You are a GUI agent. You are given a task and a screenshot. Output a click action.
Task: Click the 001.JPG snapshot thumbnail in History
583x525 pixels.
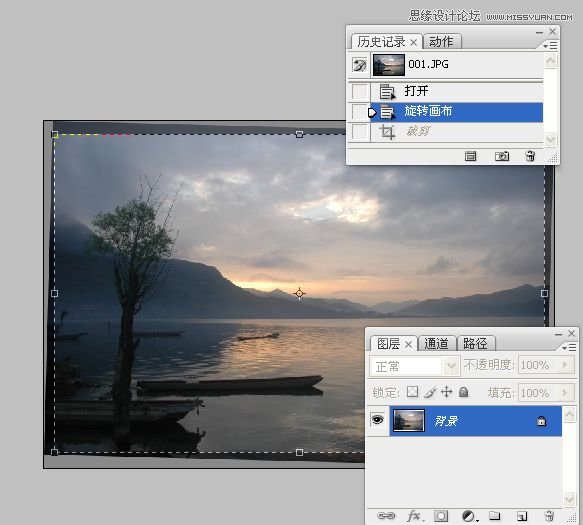(389, 65)
